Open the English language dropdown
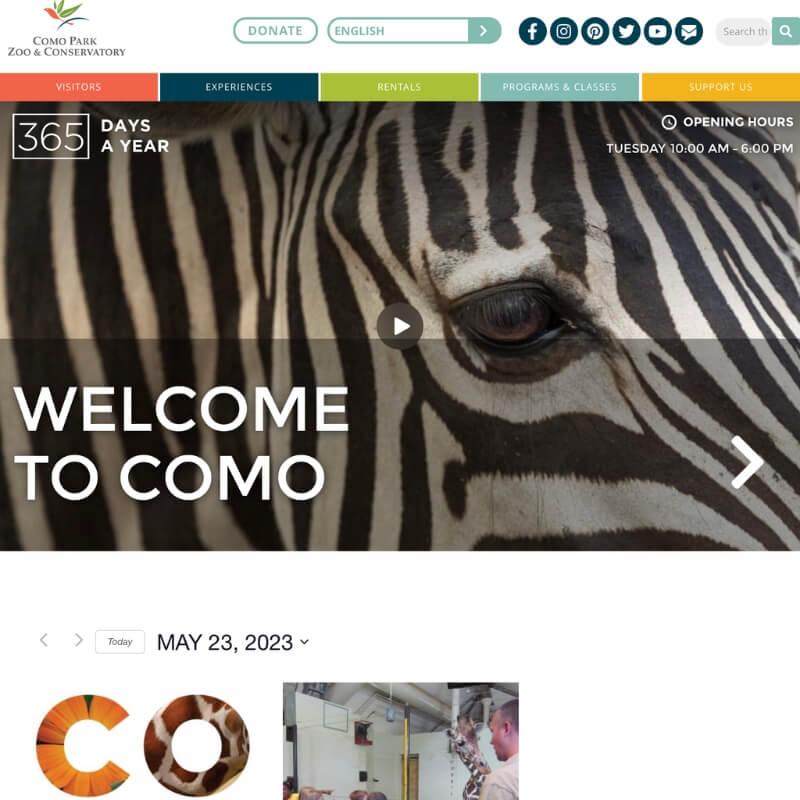 click(398, 31)
